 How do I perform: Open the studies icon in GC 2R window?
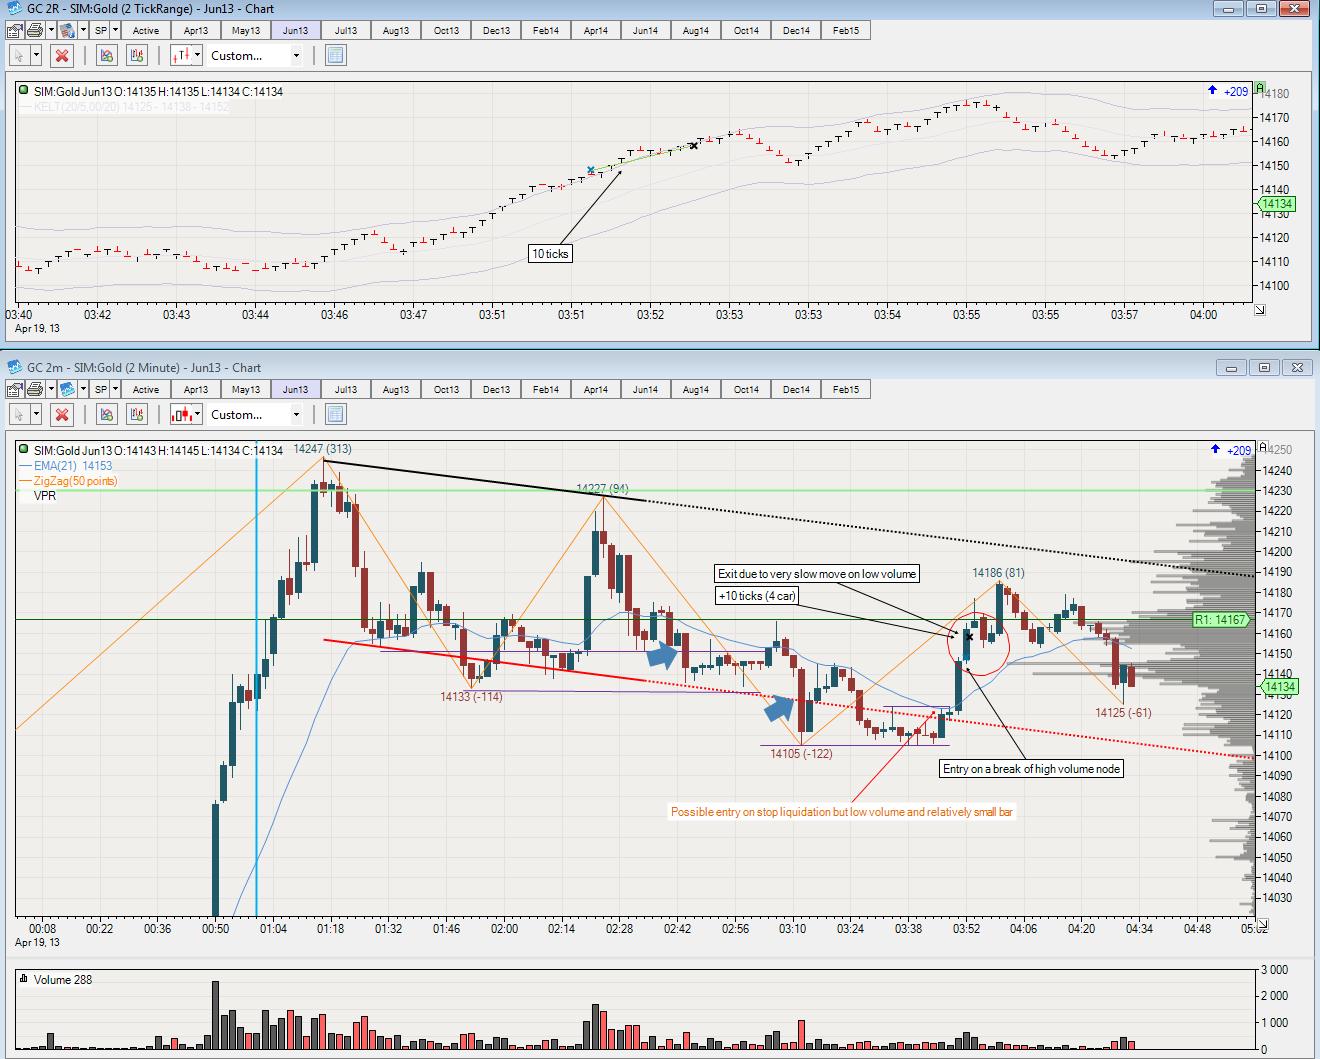[x=107, y=55]
